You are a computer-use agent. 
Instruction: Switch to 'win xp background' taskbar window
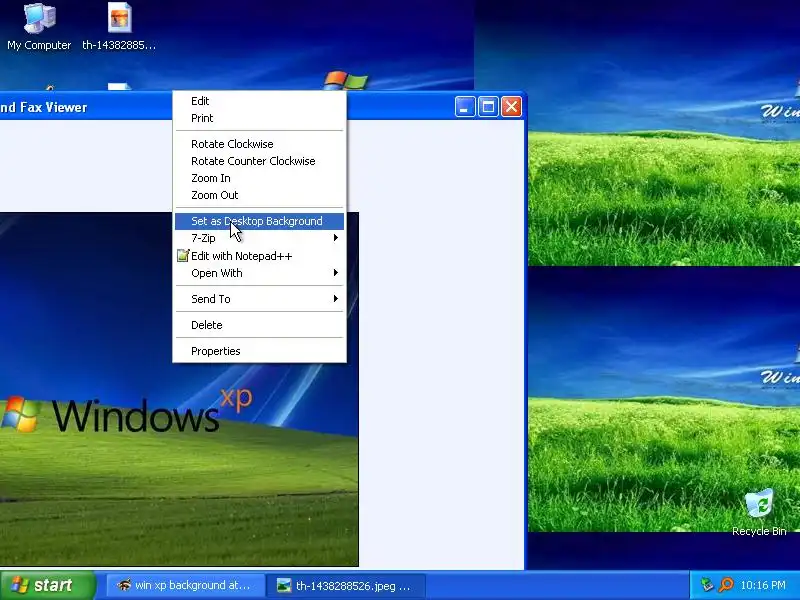click(186, 585)
